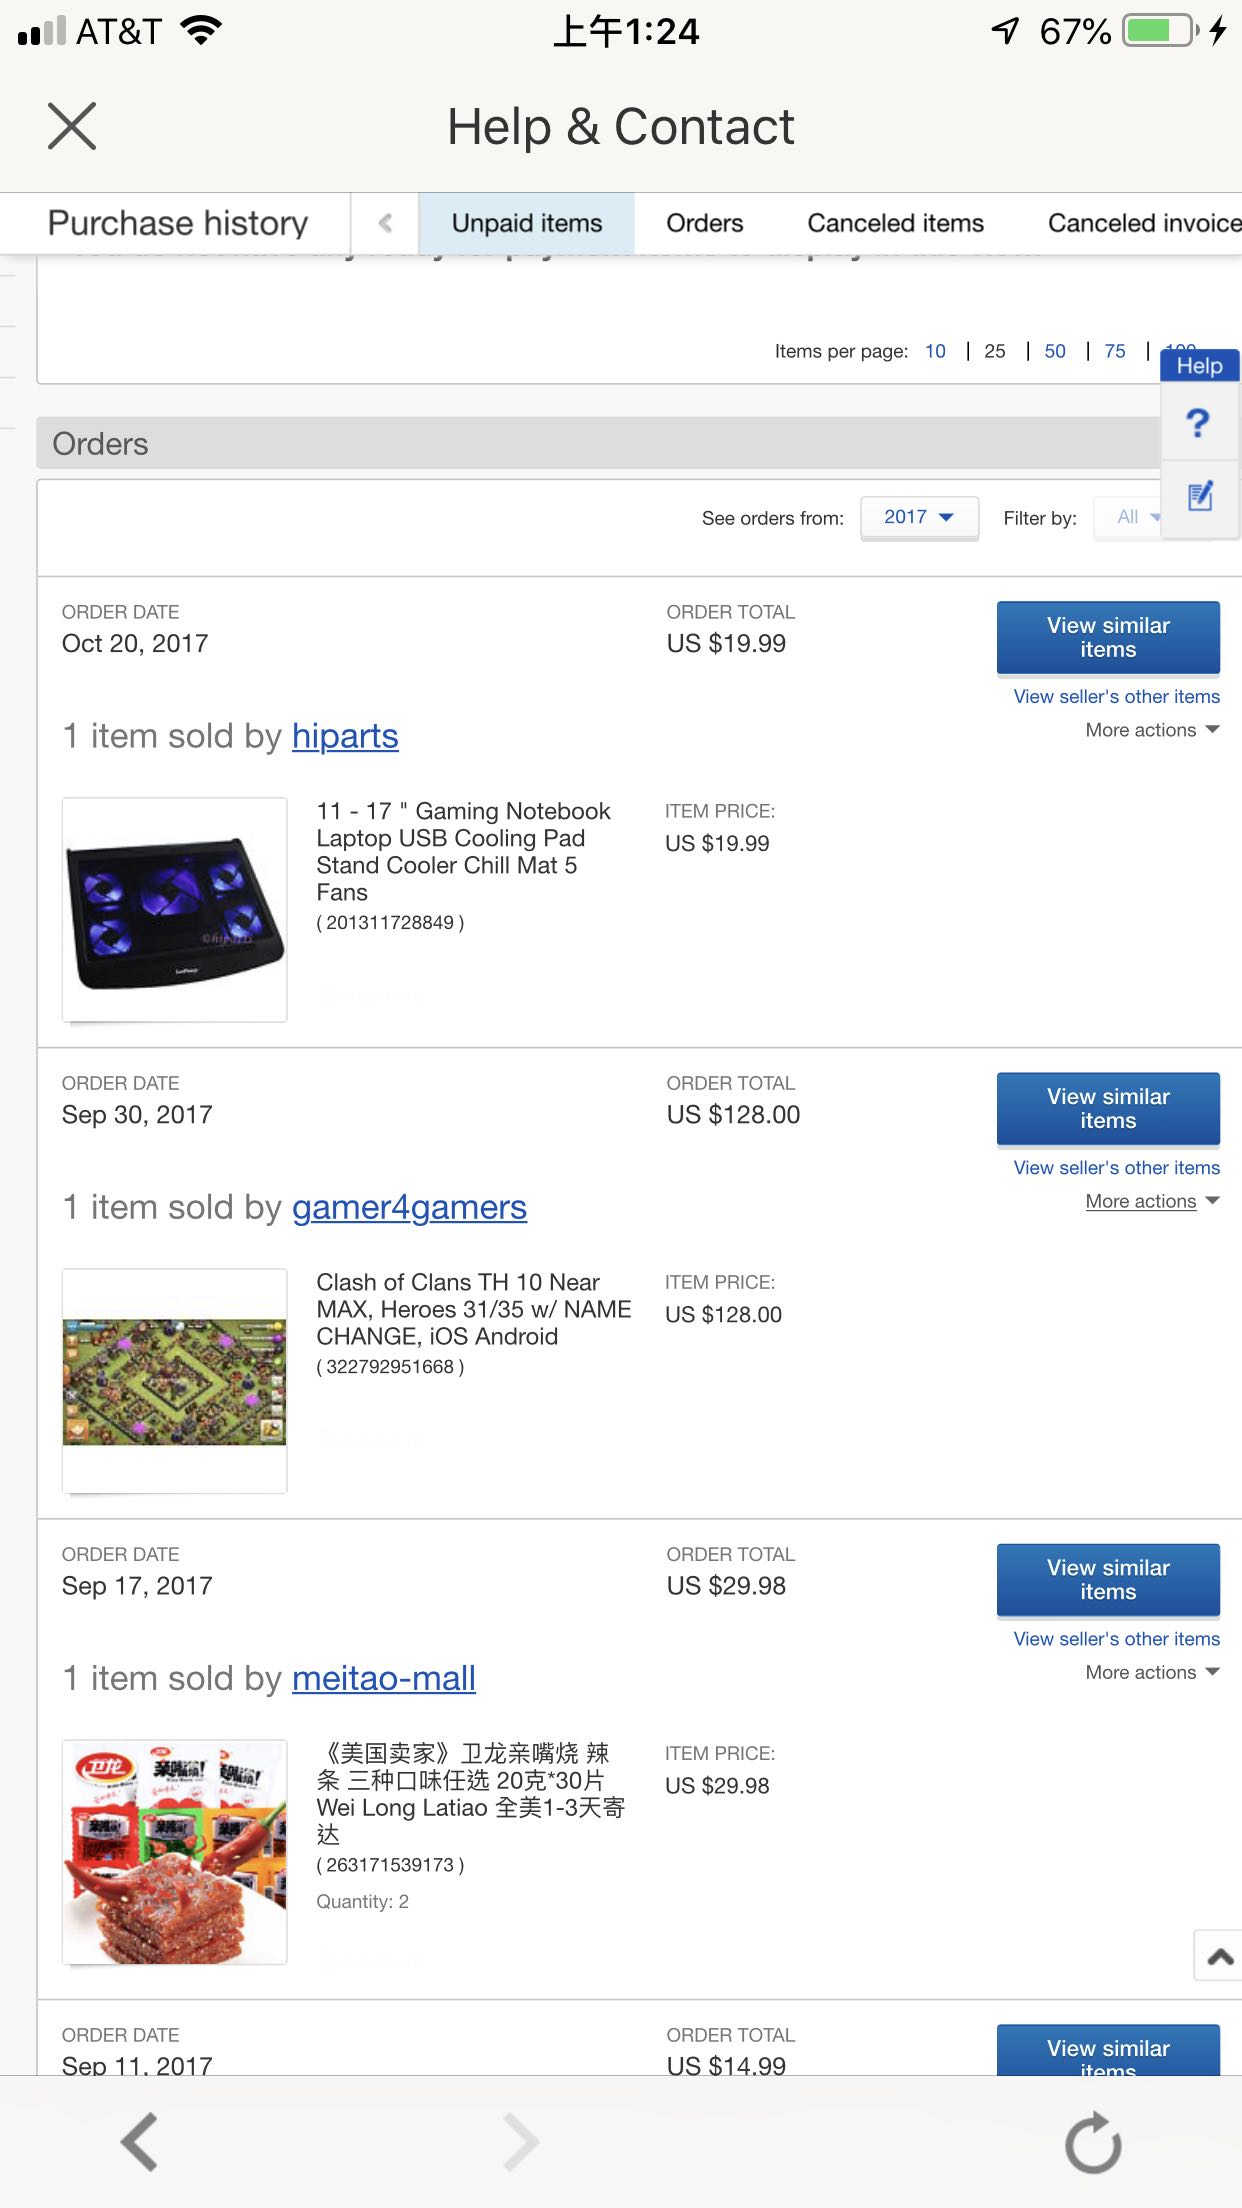The height and width of the screenshot is (2208, 1242).
Task: Expand More actions for the gamer4gamers order
Action: pos(1151,1201)
